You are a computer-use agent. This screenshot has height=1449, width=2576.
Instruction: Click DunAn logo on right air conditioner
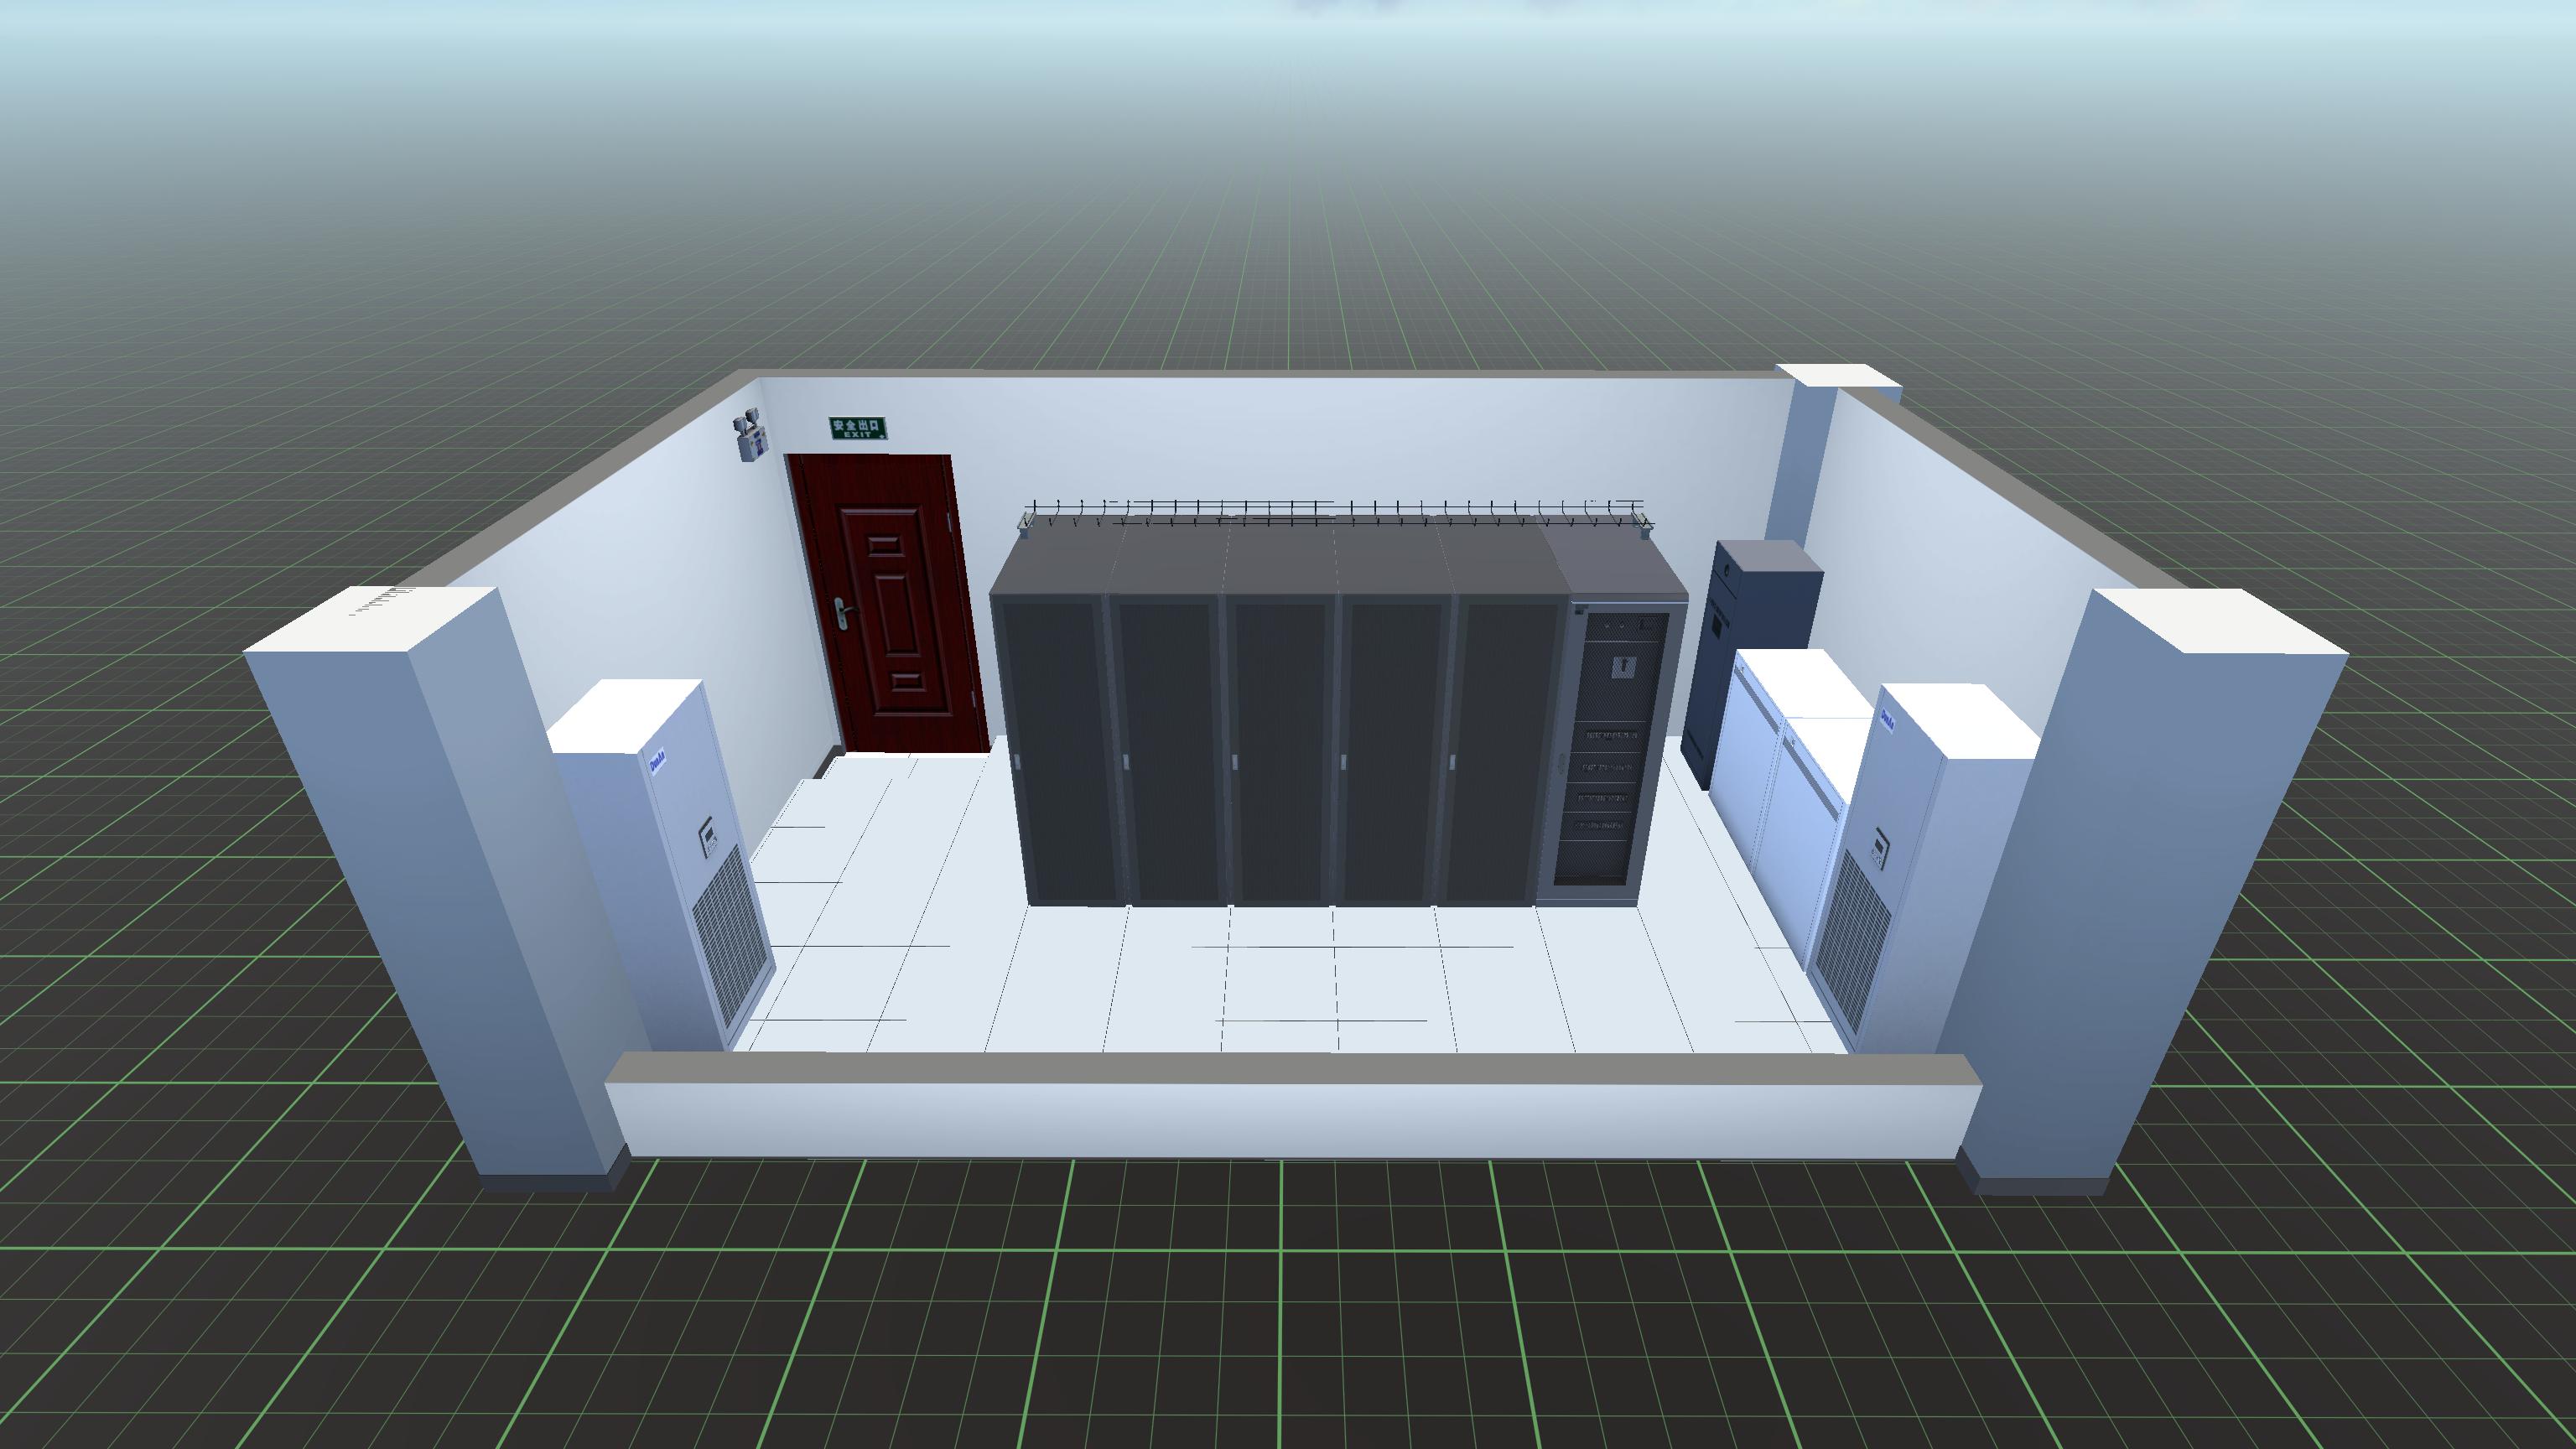point(1889,720)
